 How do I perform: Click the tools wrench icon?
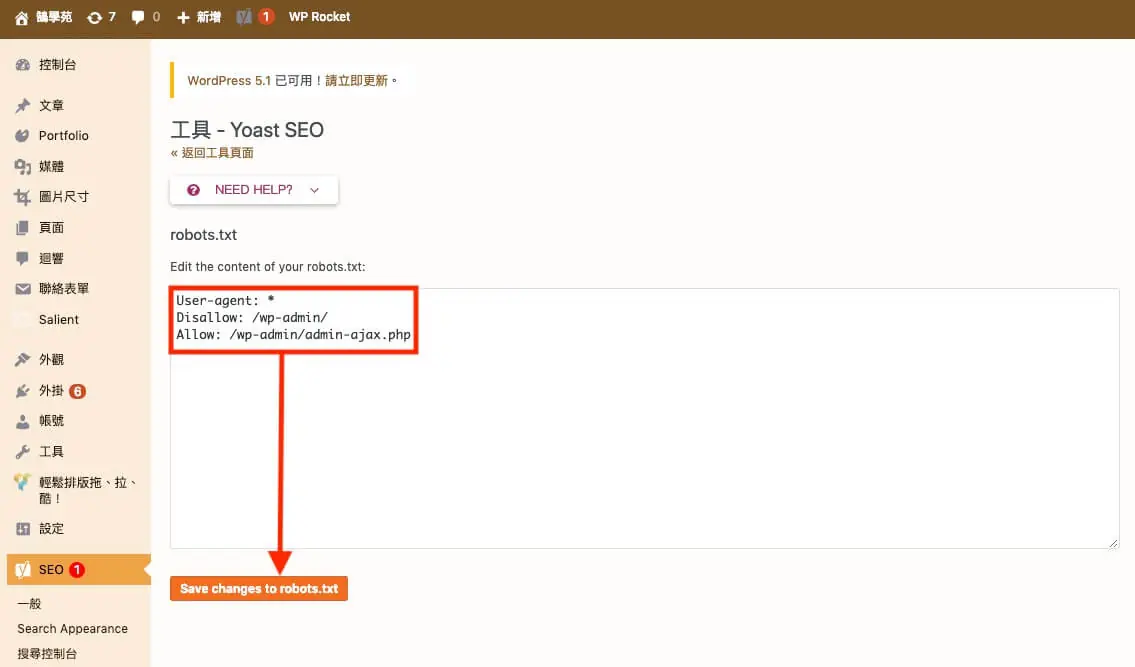point(22,452)
